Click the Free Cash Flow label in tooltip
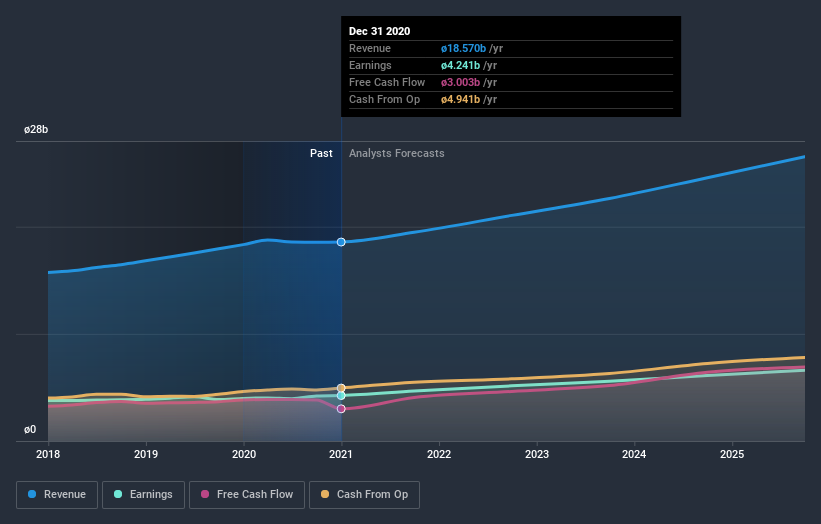The height and width of the screenshot is (524, 821). point(387,83)
